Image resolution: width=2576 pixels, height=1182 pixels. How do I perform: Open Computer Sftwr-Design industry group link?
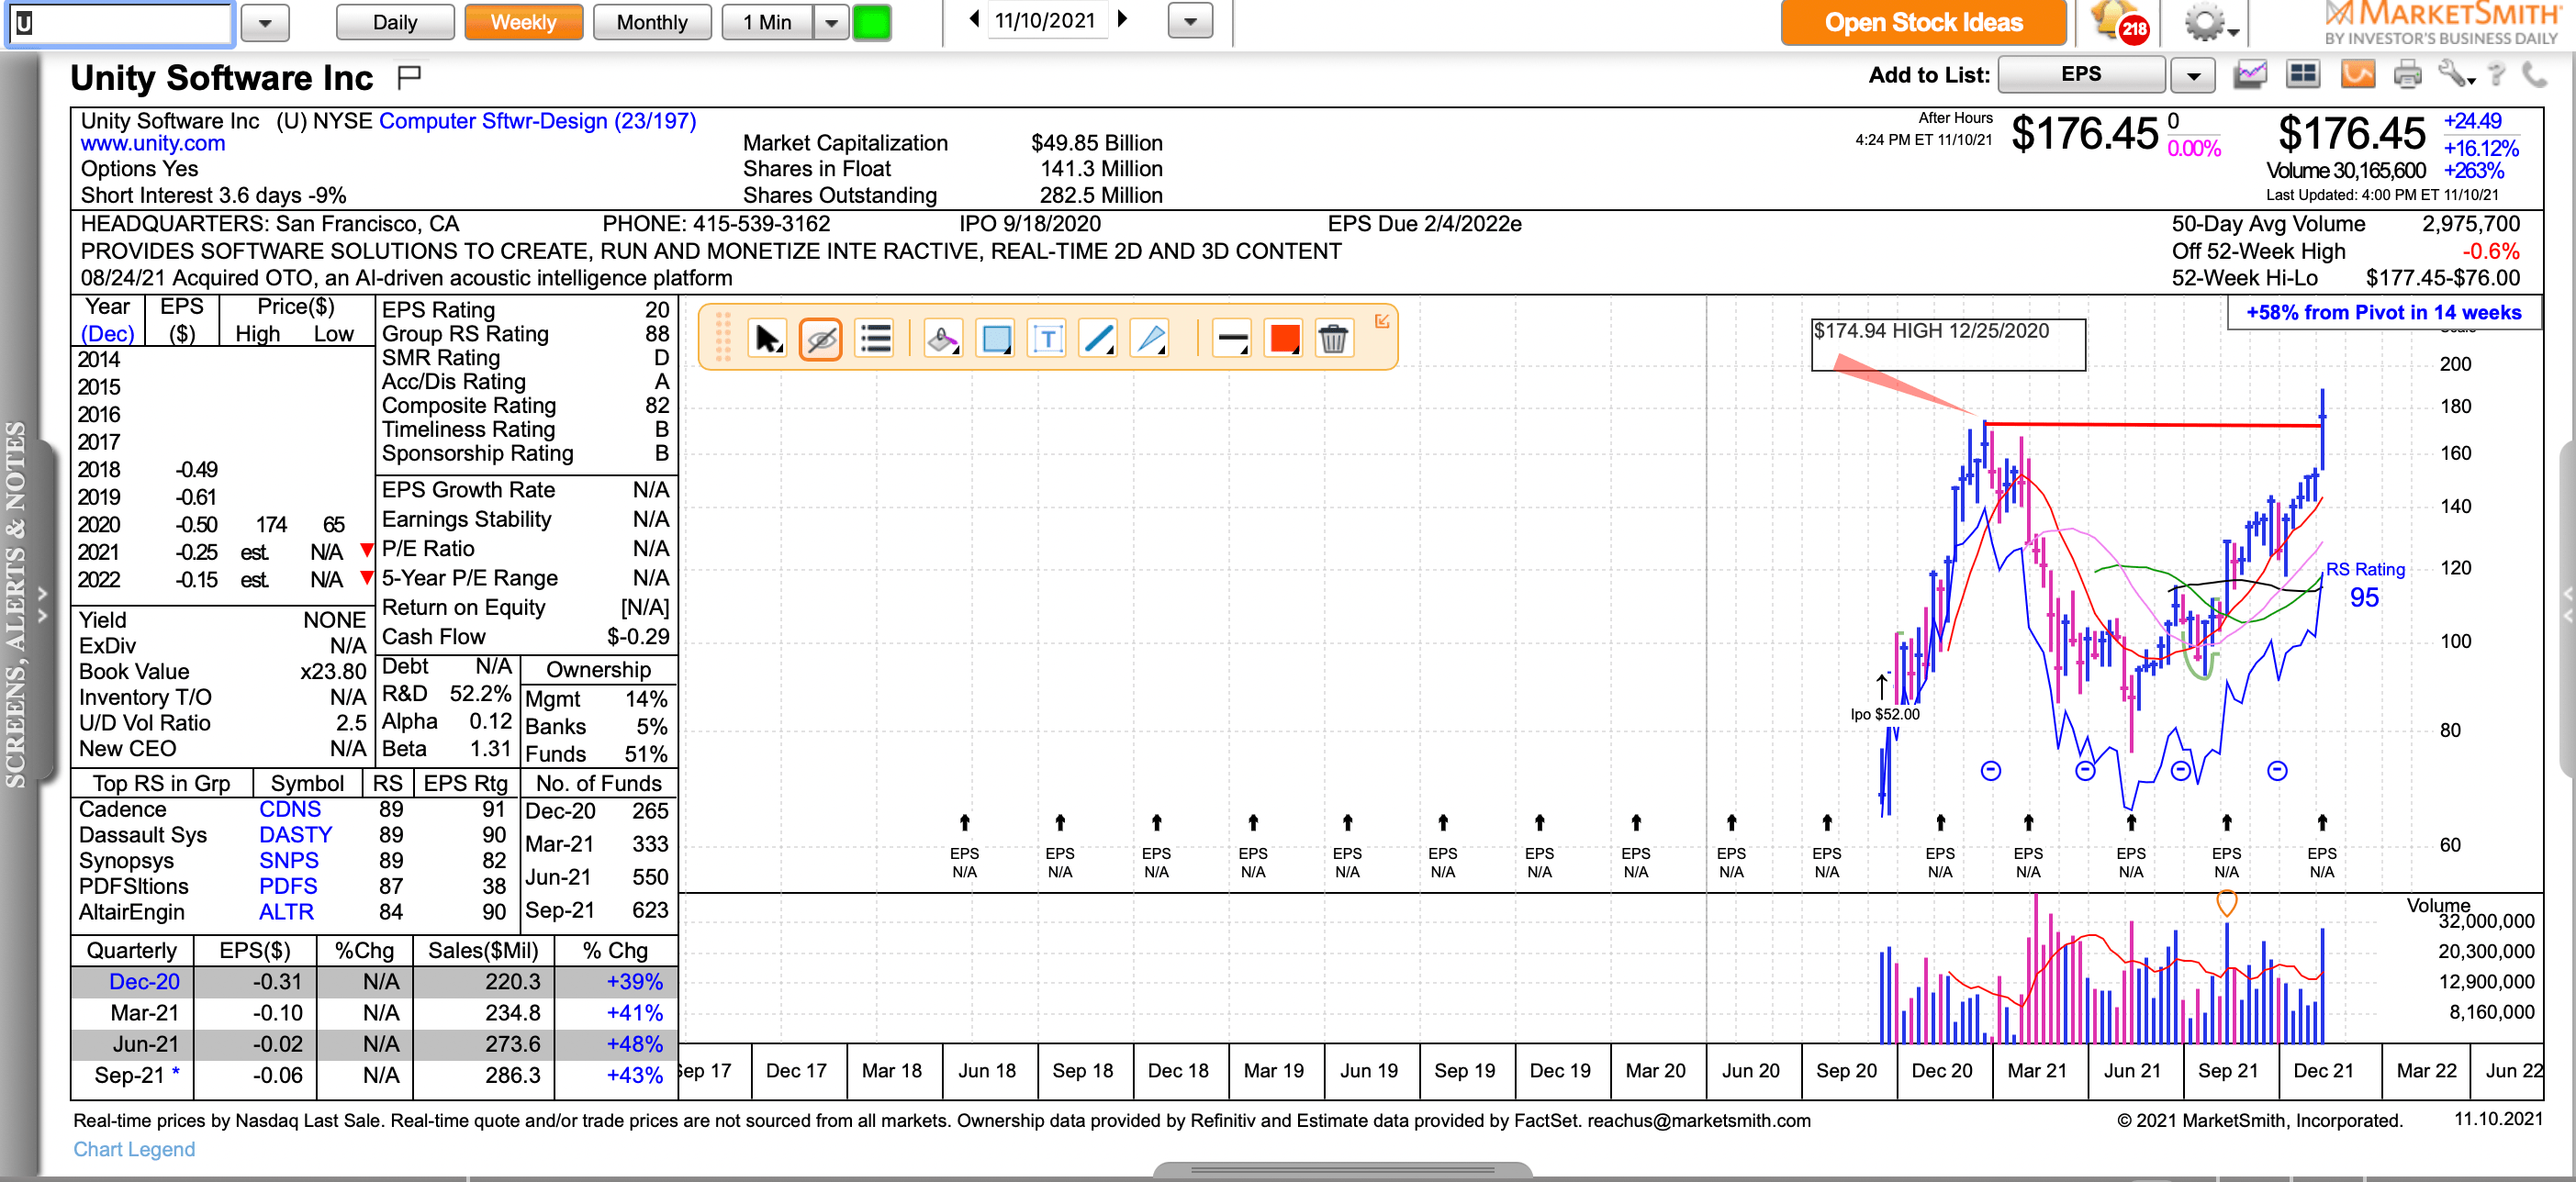click(x=538, y=121)
